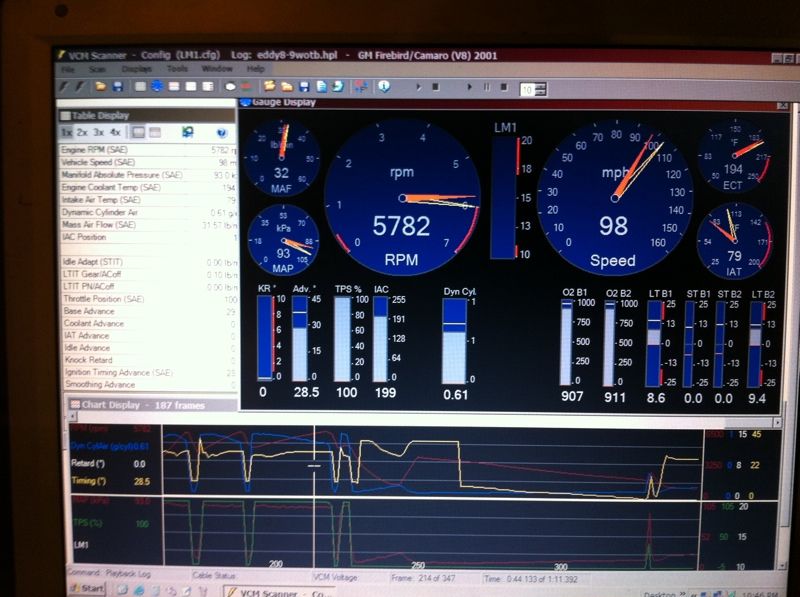The image size is (800, 597).
Task: Click the chart horizontal scrollbar right arrow
Action: [x=777, y=422]
